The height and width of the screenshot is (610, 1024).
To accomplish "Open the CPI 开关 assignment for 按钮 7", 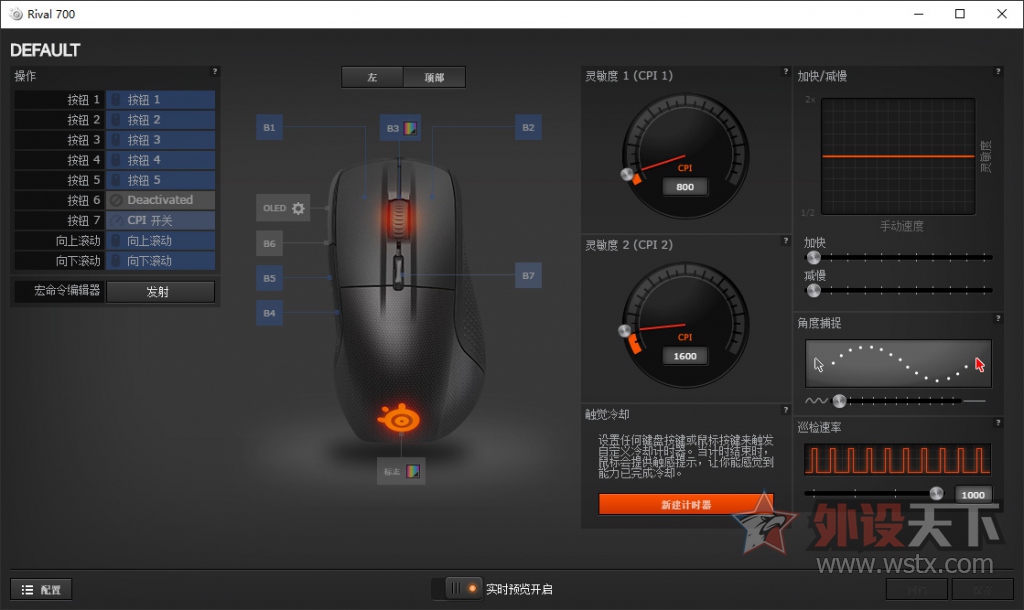I will click(160, 220).
